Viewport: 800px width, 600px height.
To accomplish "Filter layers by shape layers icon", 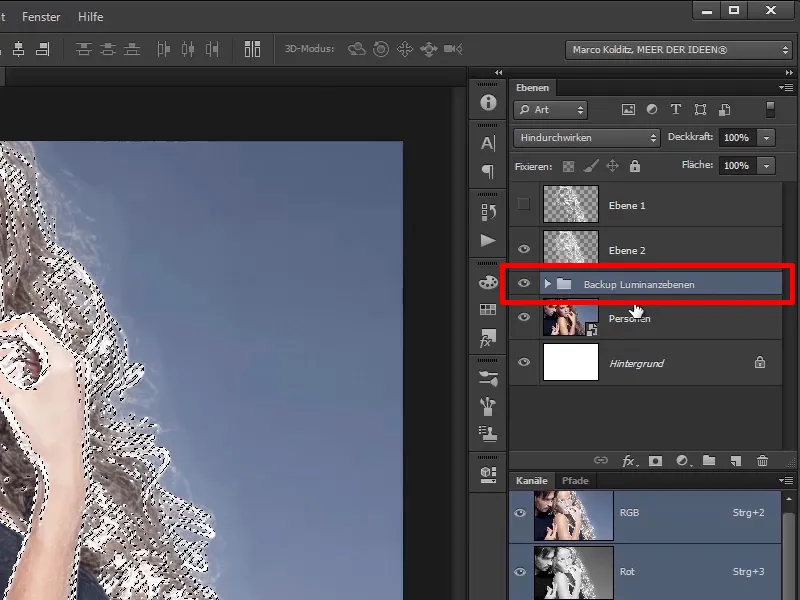I will point(700,109).
